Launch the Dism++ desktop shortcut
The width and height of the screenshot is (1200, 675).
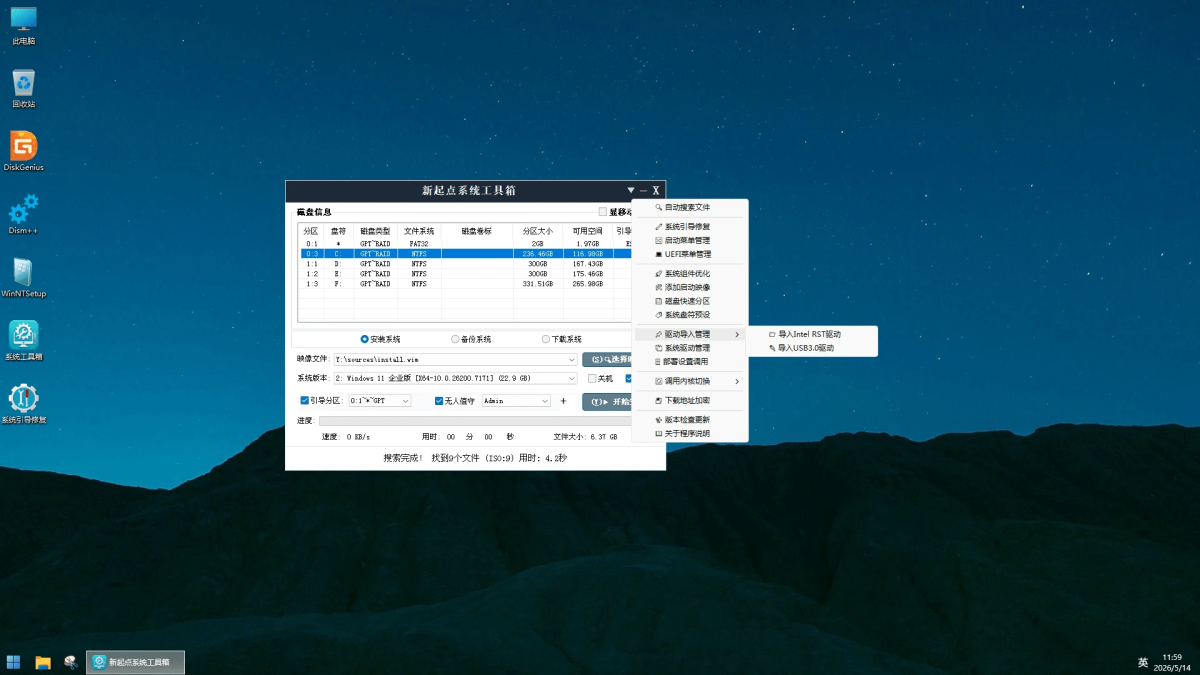click(23, 215)
